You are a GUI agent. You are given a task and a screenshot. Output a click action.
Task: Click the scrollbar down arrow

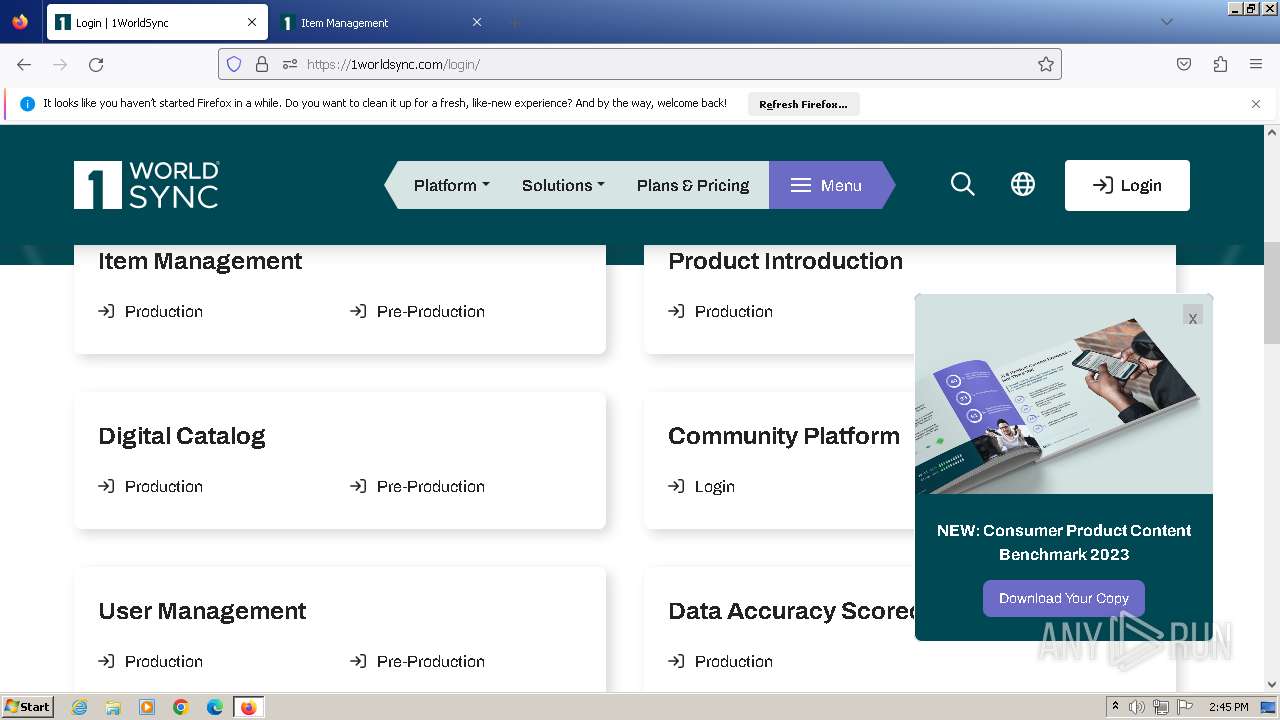click(x=1272, y=685)
